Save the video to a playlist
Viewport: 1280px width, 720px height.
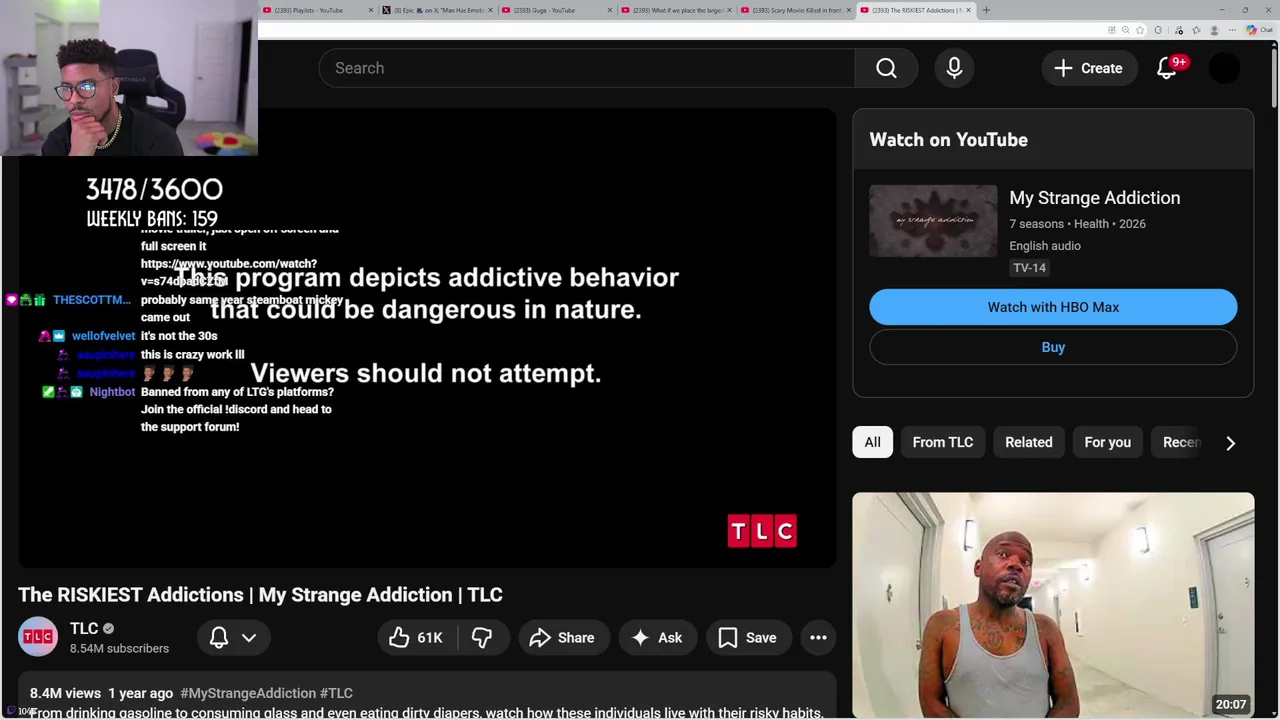pos(748,637)
